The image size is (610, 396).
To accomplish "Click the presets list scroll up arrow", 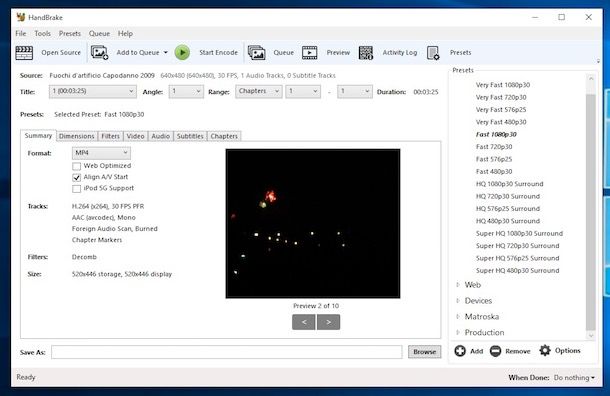I will (591, 79).
